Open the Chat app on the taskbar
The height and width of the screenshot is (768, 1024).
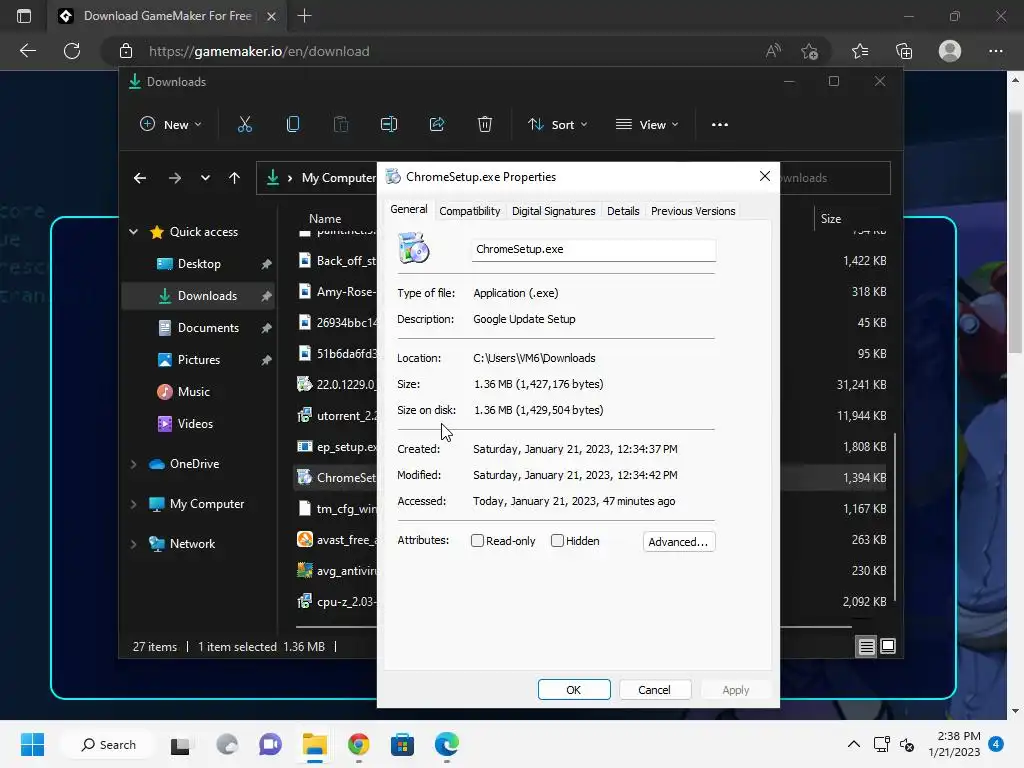(x=270, y=744)
